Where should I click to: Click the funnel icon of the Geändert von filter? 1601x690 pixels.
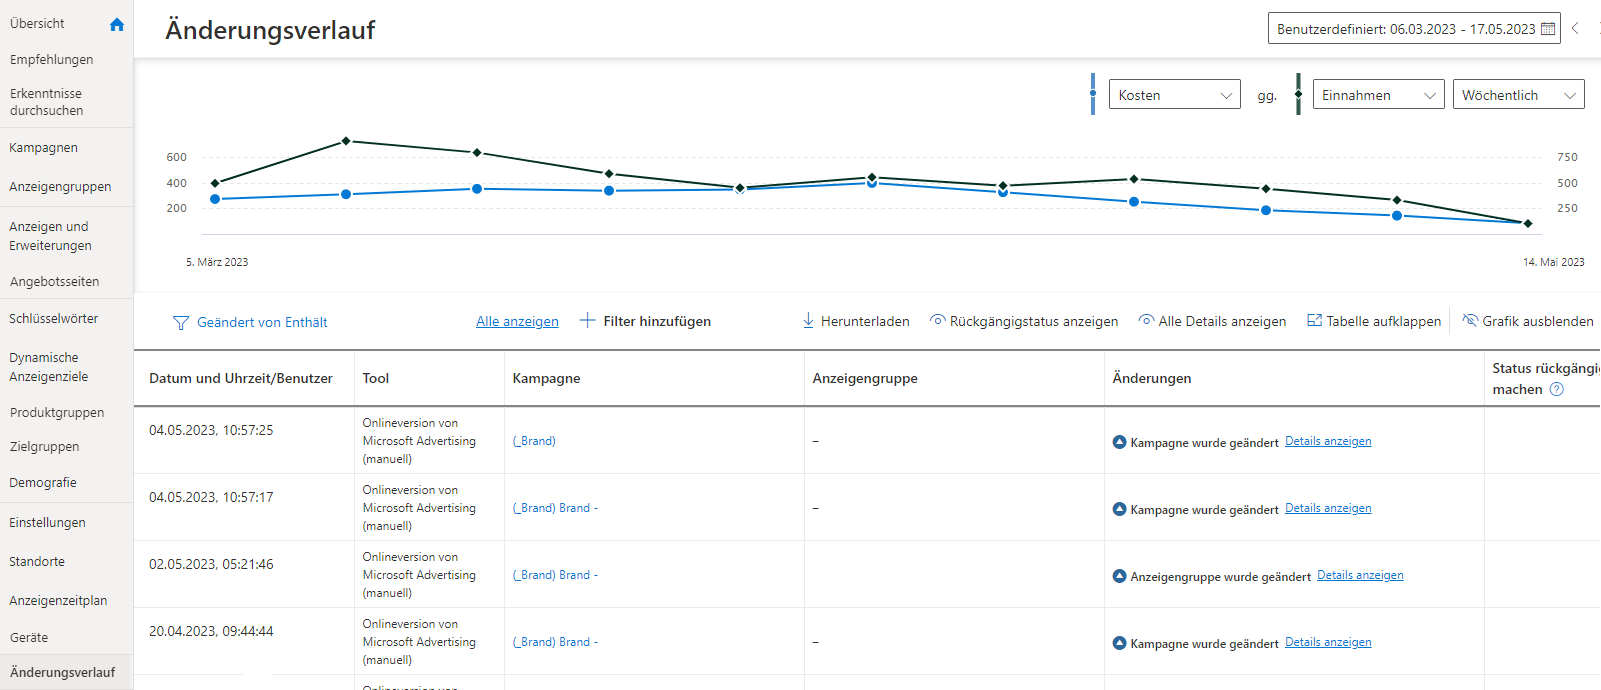(x=181, y=323)
